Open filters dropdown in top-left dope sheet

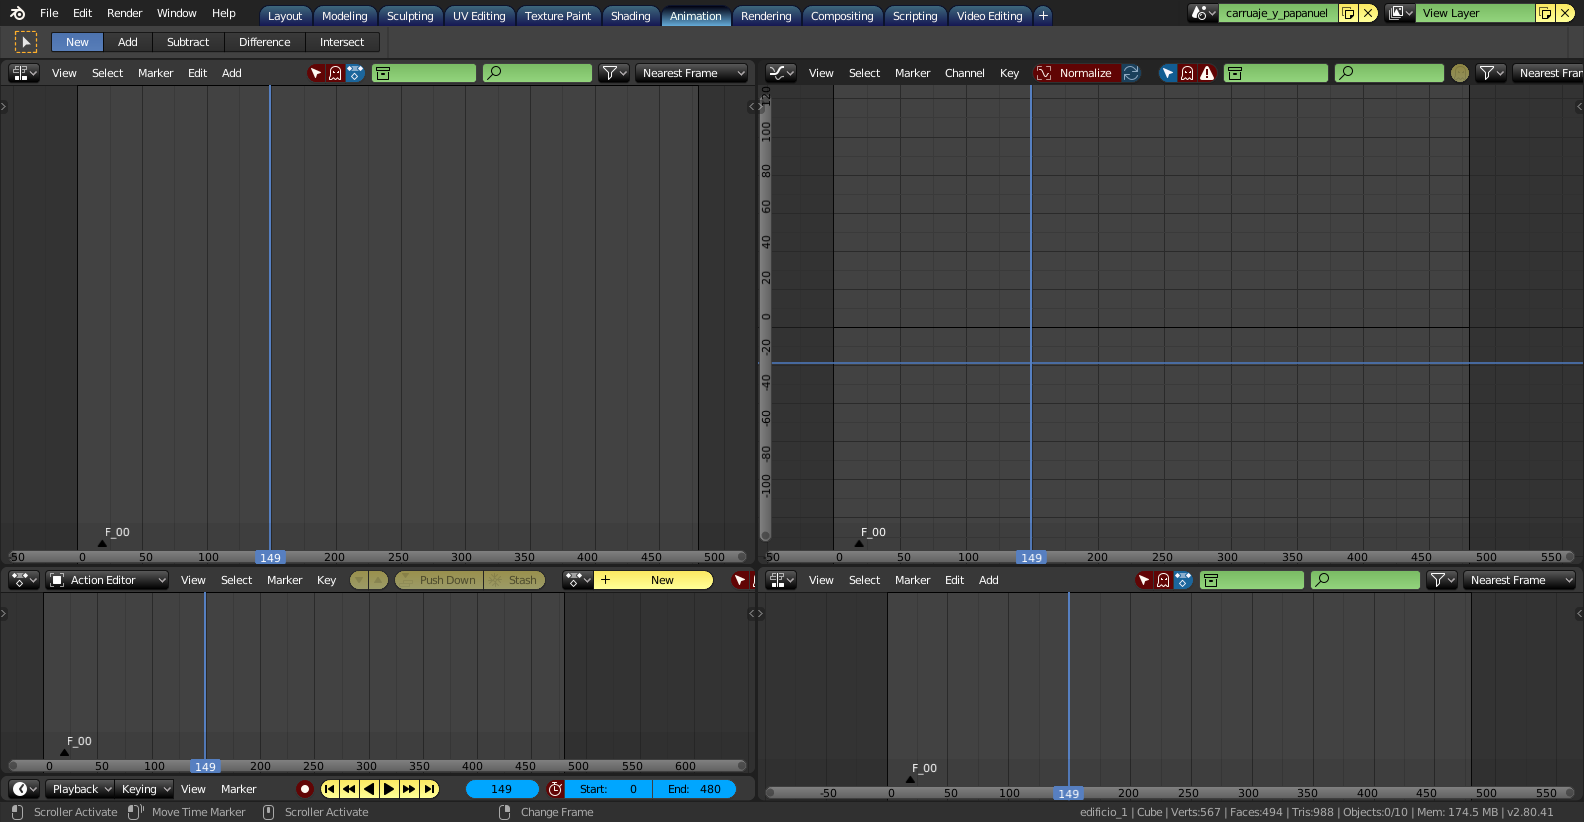pyautogui.click(x=614, y=73)
